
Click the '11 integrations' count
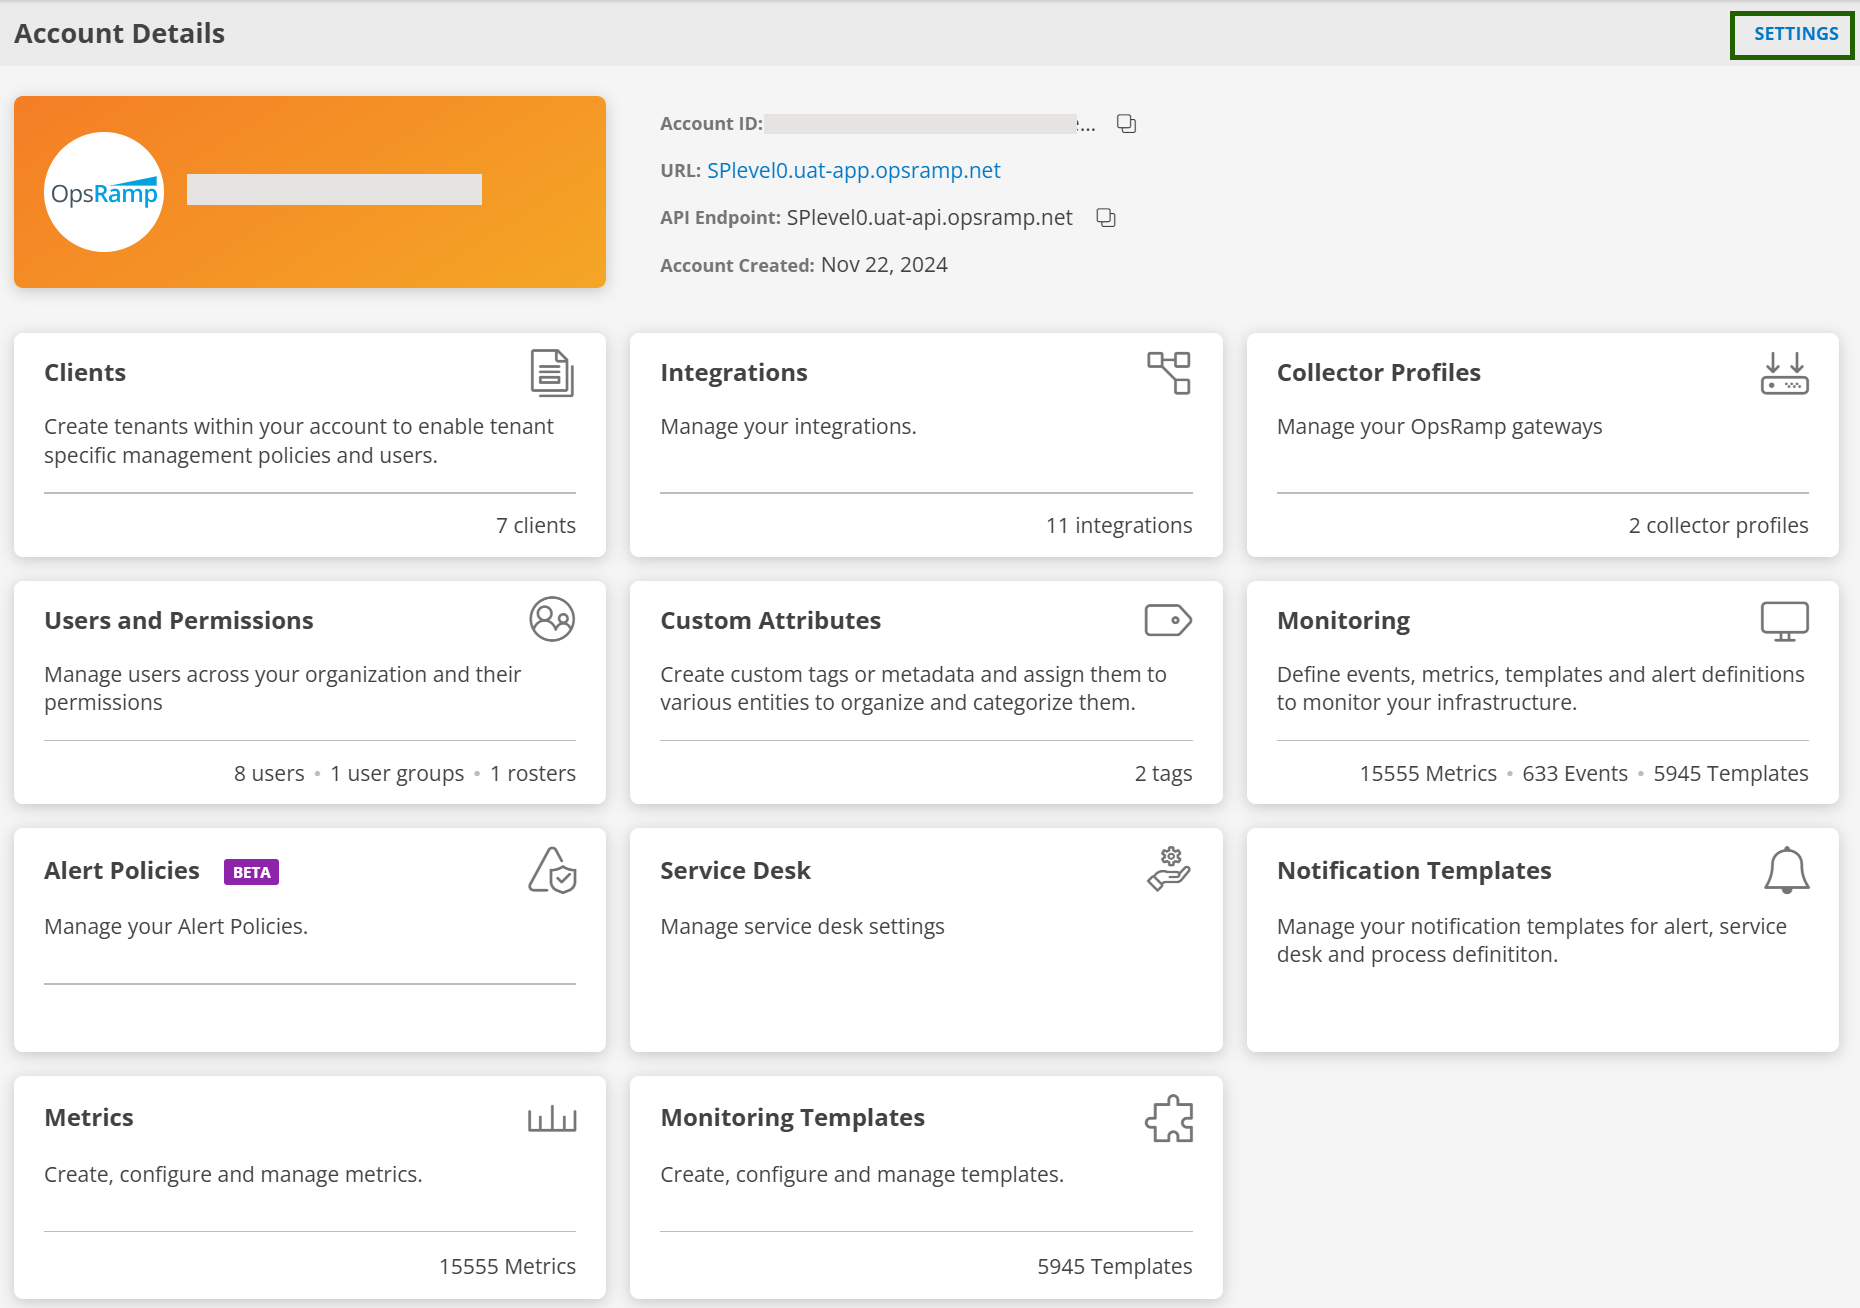(x=1119, y=526)
